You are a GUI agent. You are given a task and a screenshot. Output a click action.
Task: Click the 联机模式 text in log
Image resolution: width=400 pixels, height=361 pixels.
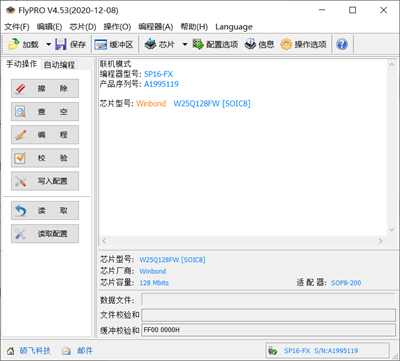tap(115, 64)
